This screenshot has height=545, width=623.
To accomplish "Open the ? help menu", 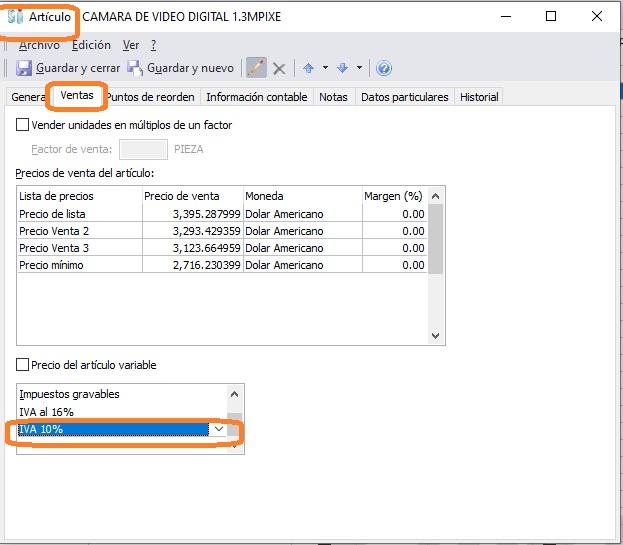I will (x=153, y=45).
